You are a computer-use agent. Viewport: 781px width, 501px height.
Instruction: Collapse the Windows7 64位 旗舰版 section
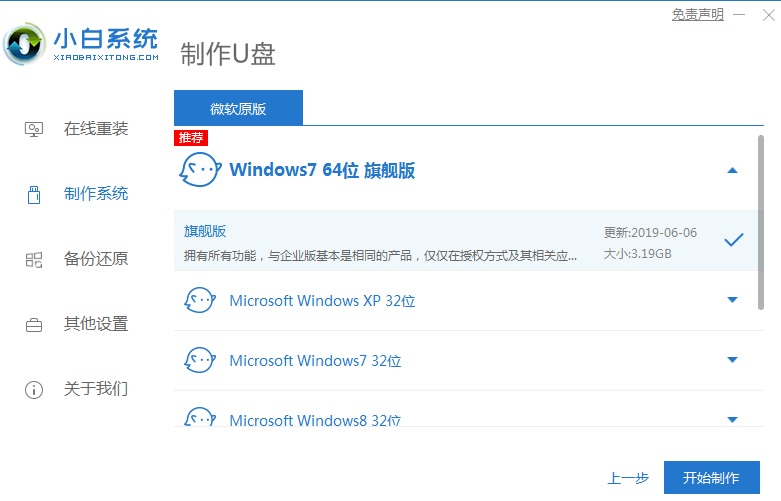[732, 171]
